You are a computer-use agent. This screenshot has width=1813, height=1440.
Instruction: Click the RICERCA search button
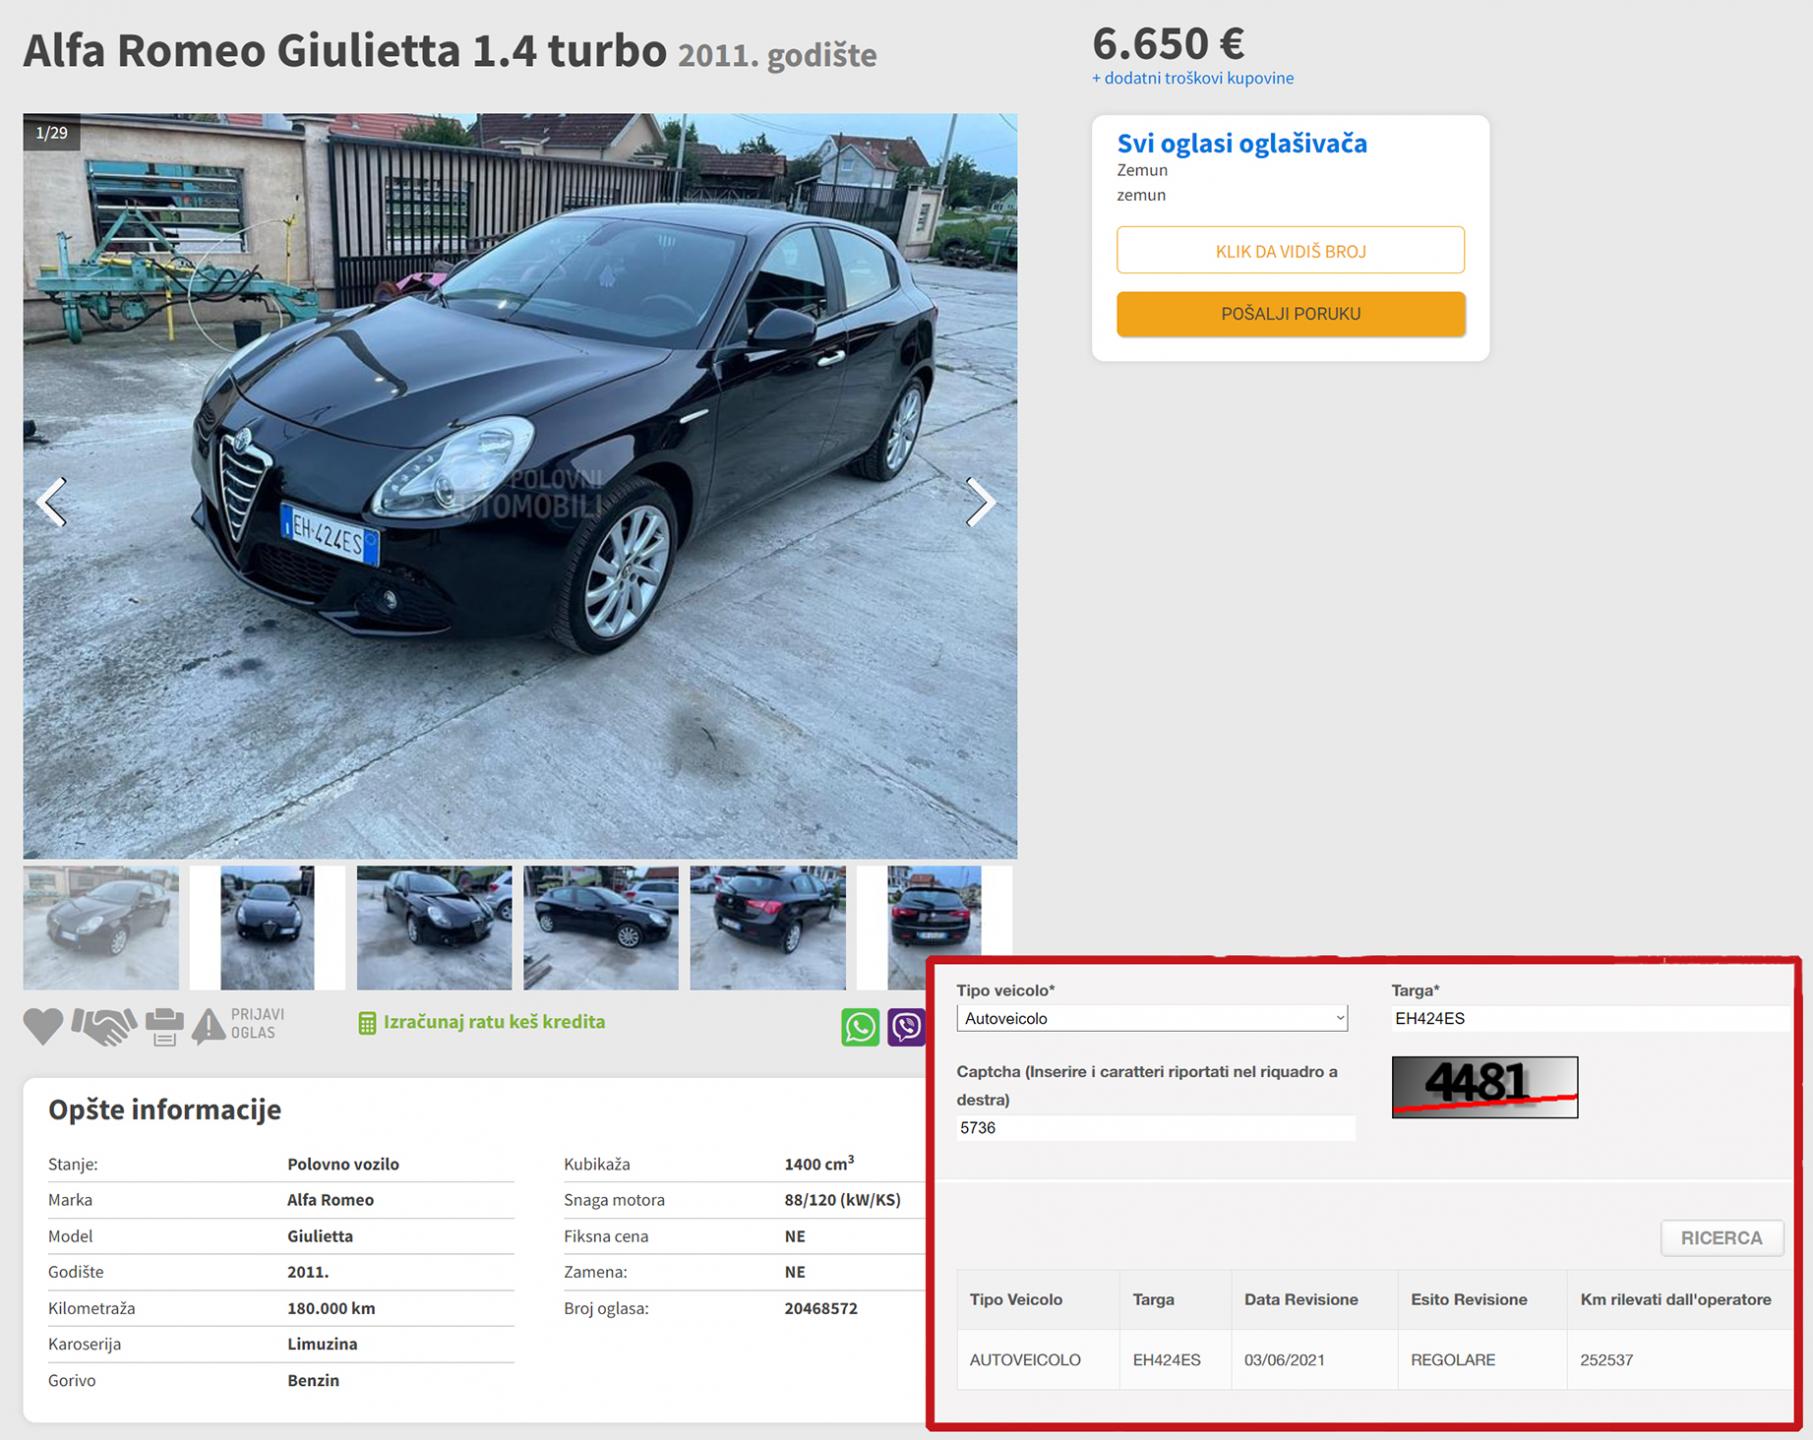(x=1721, y=1238)
